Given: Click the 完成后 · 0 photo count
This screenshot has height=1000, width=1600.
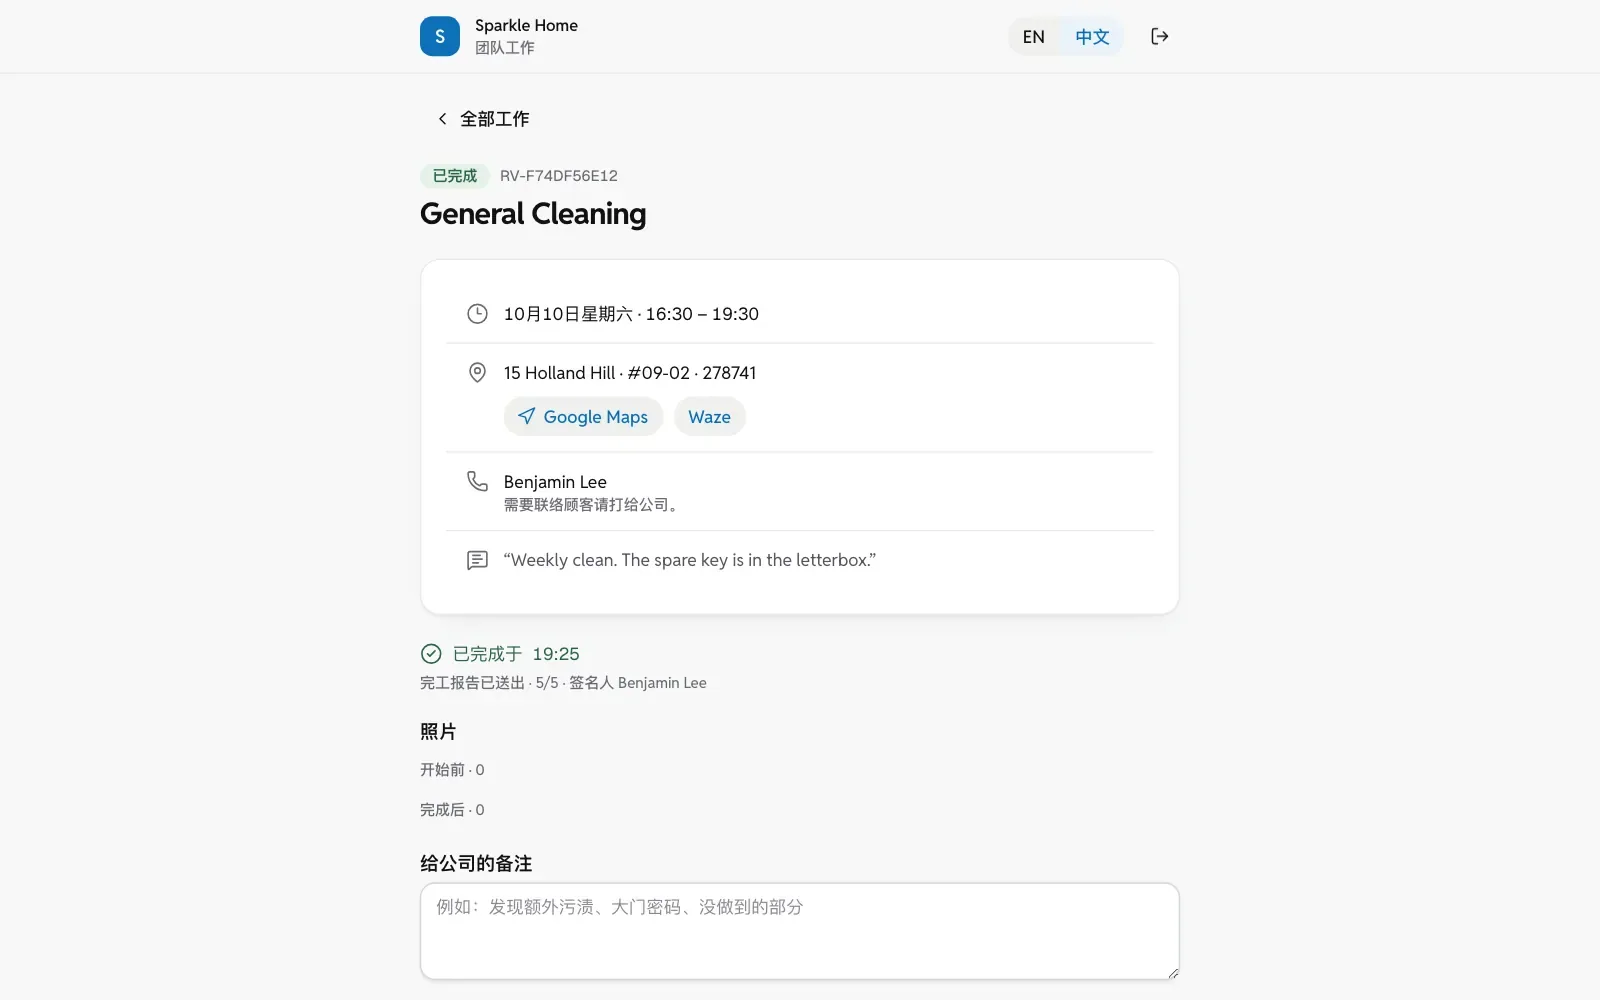Looking at the screenshot, I should coord(452,810).
